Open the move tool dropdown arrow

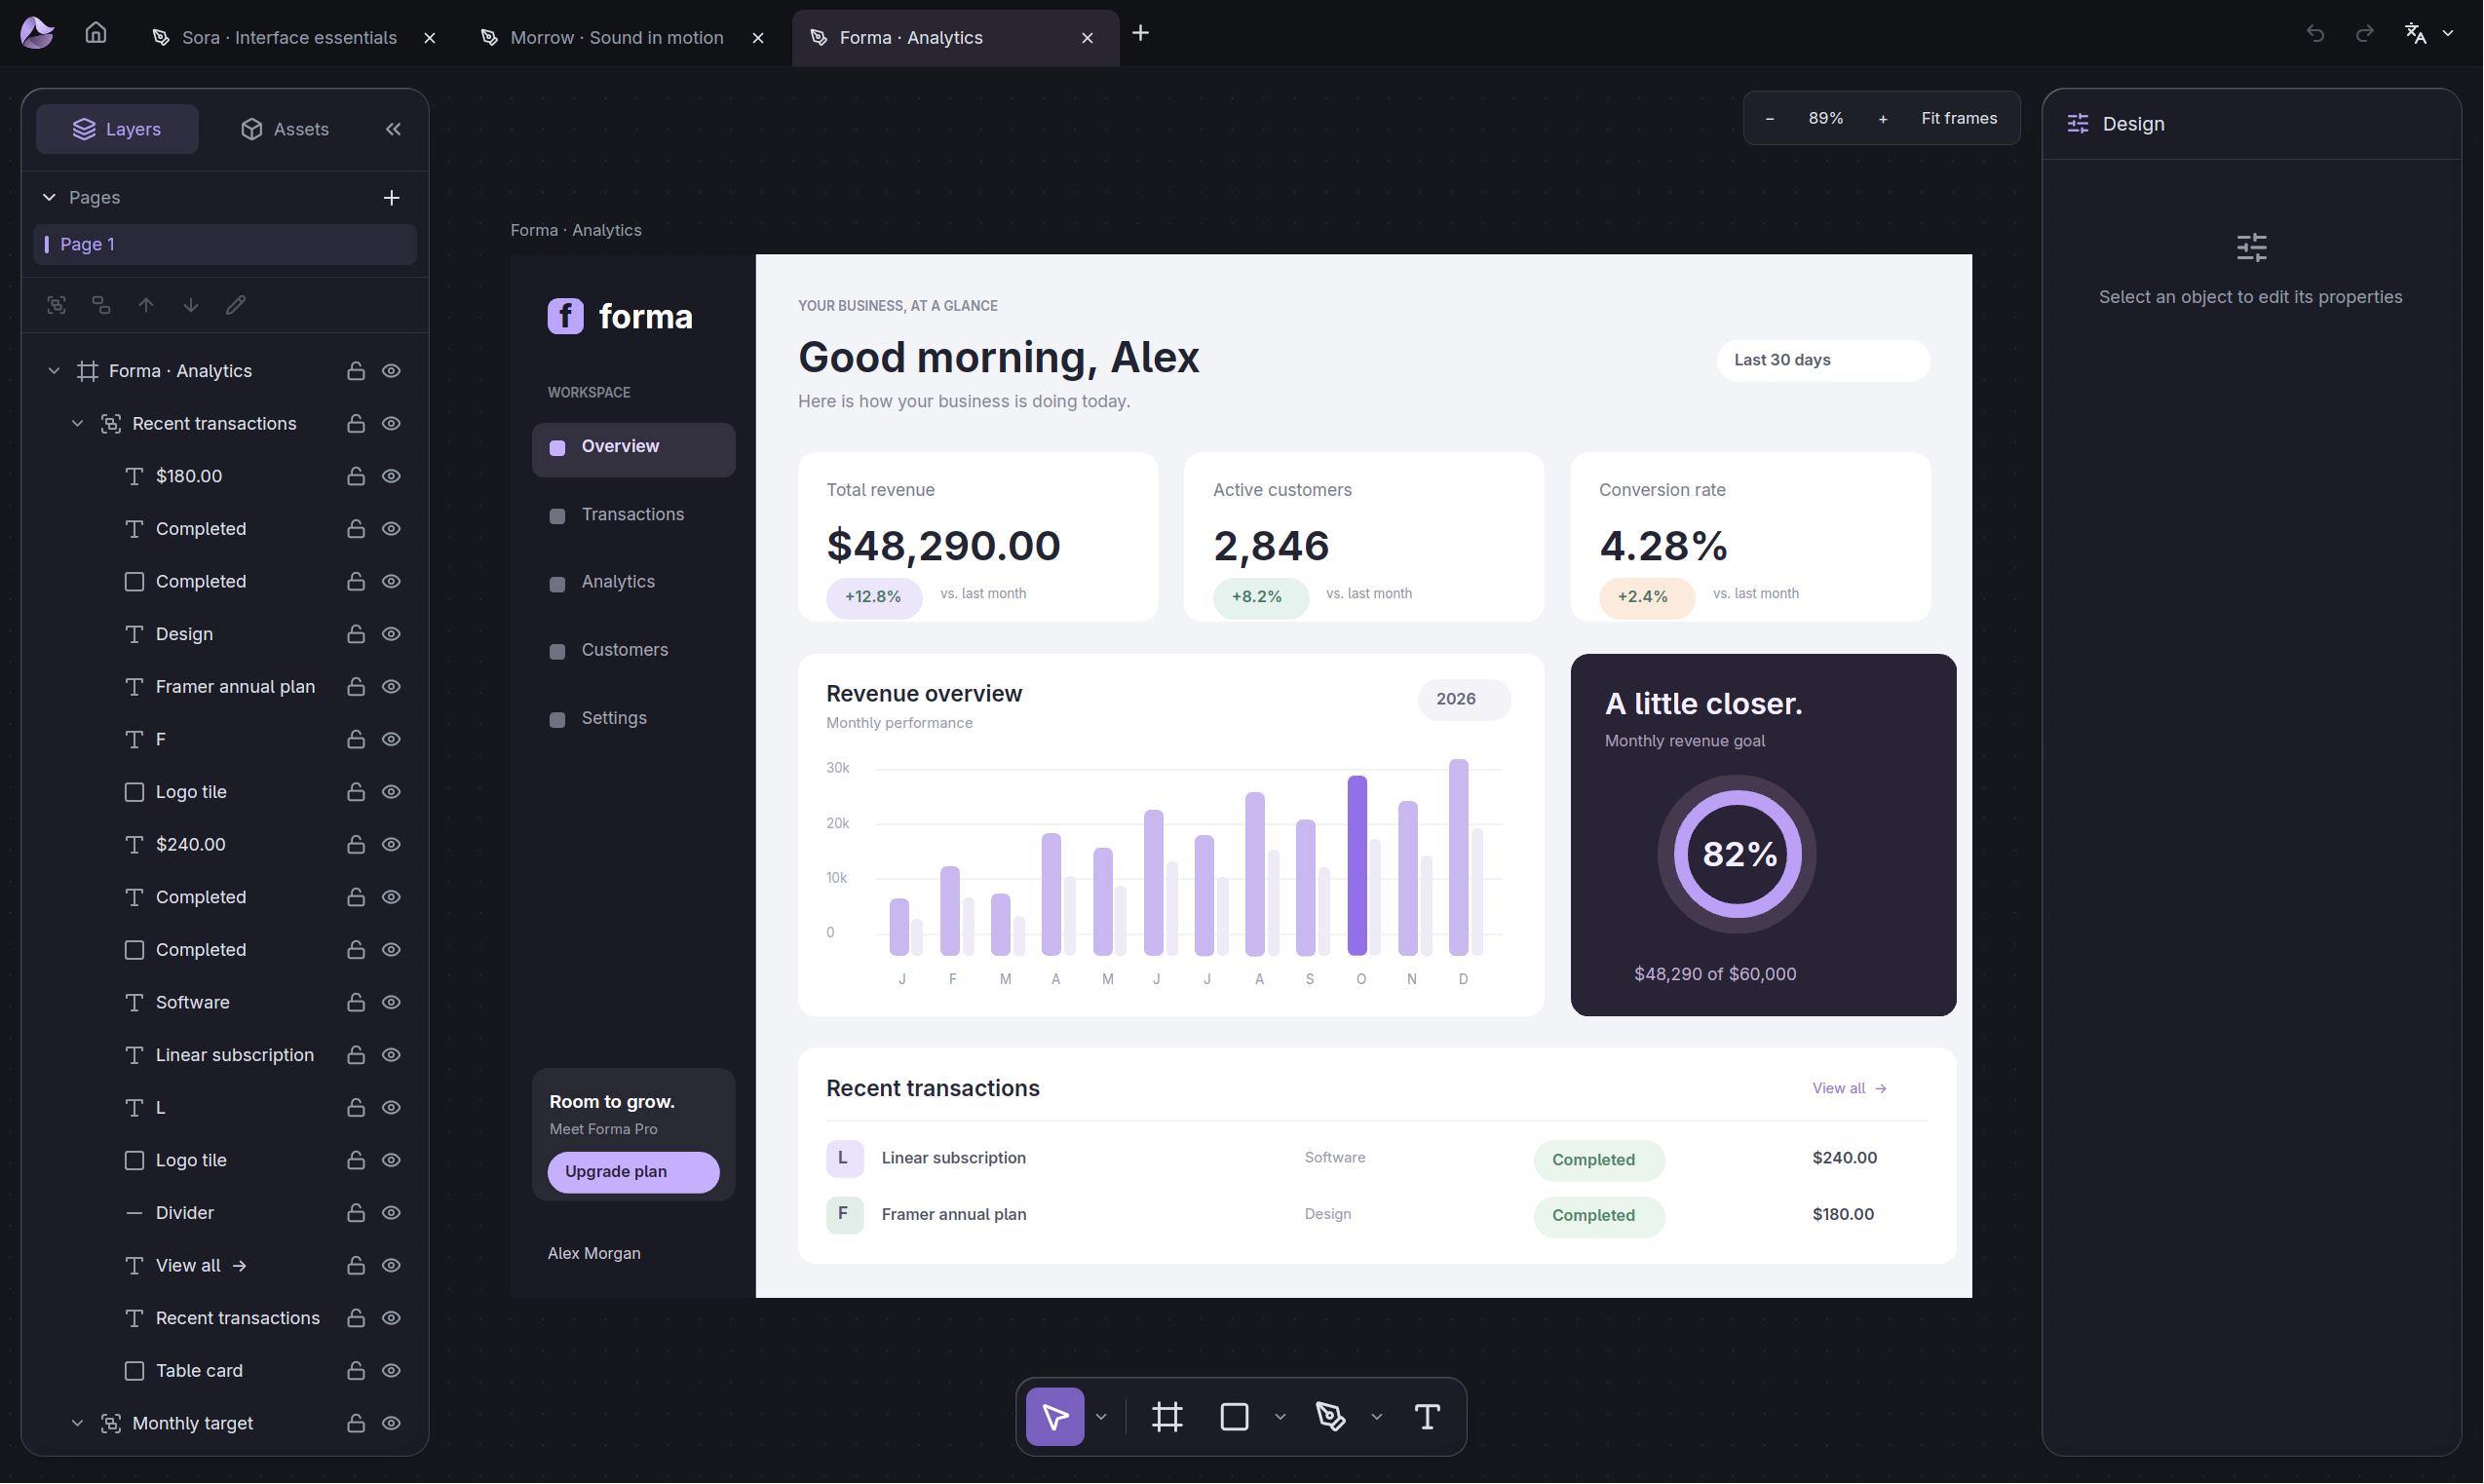point(1101,1417)
